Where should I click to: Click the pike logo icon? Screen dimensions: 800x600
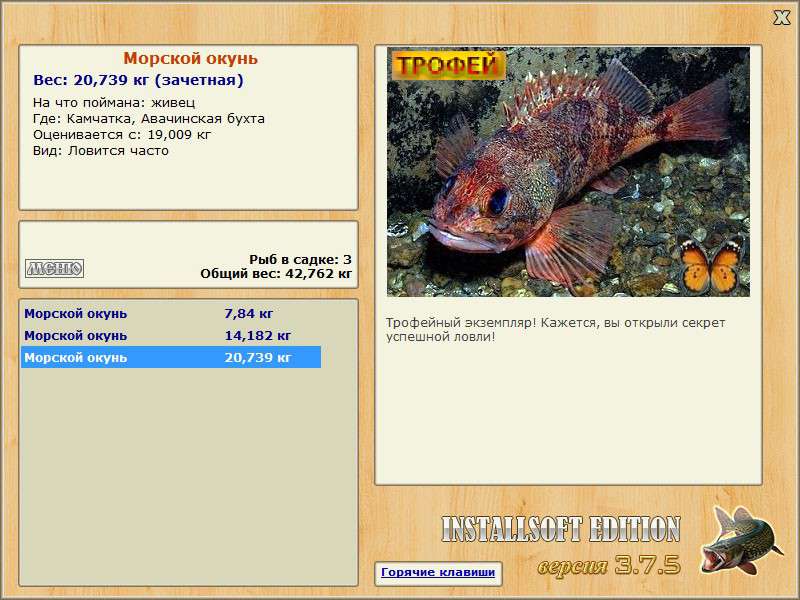pos(741,539)
